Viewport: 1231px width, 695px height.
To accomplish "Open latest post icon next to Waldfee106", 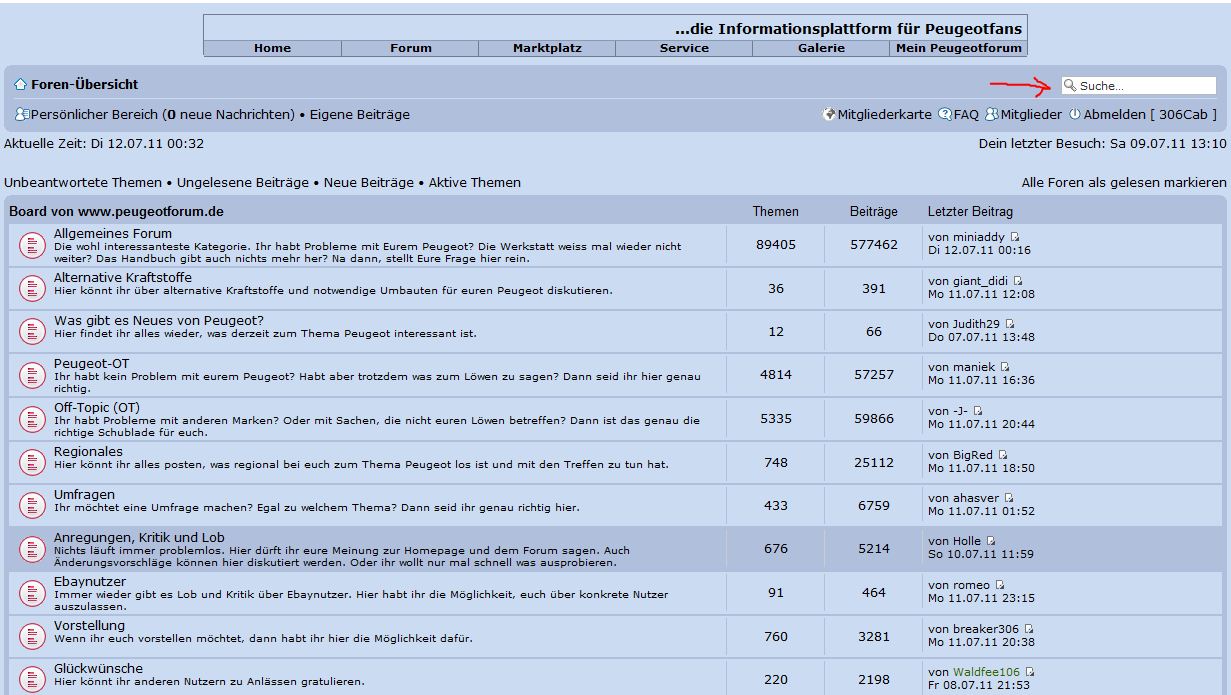I will tap(1030, 672).
